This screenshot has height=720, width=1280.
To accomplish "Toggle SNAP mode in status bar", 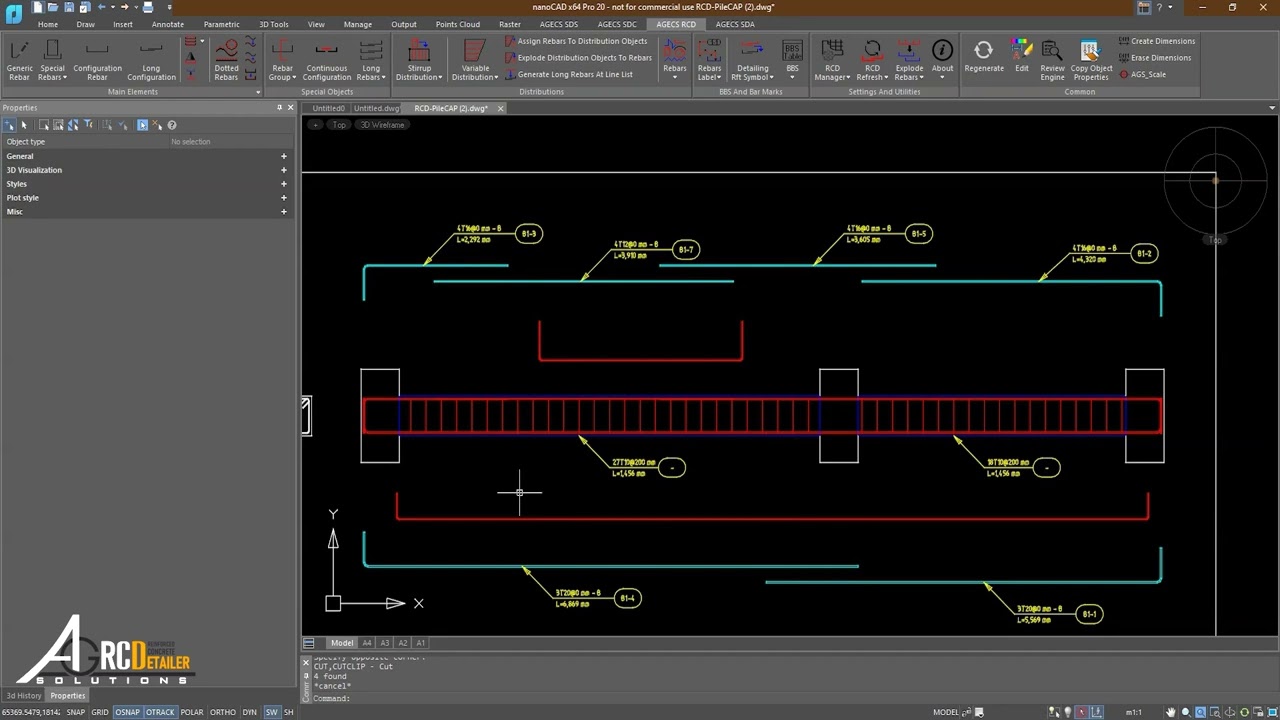I will [75, 712].
